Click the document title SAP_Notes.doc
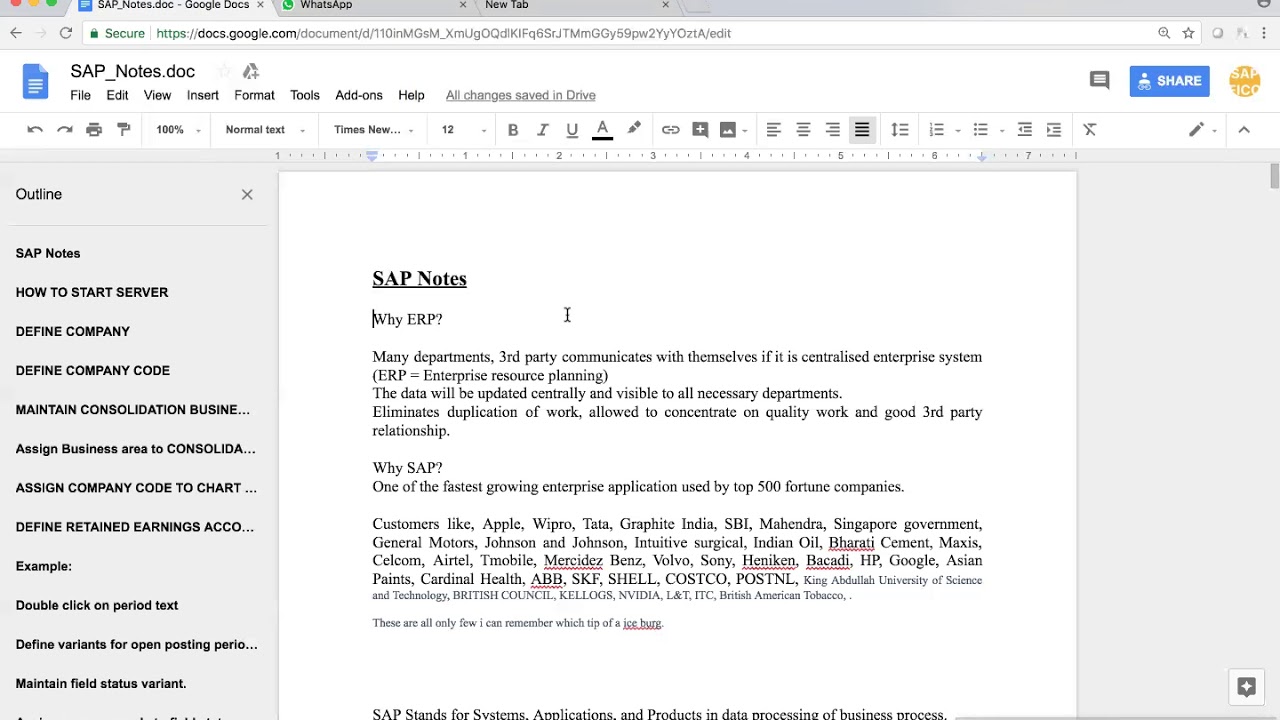The height and width of the screenshot is (720, 1280). 133,71
